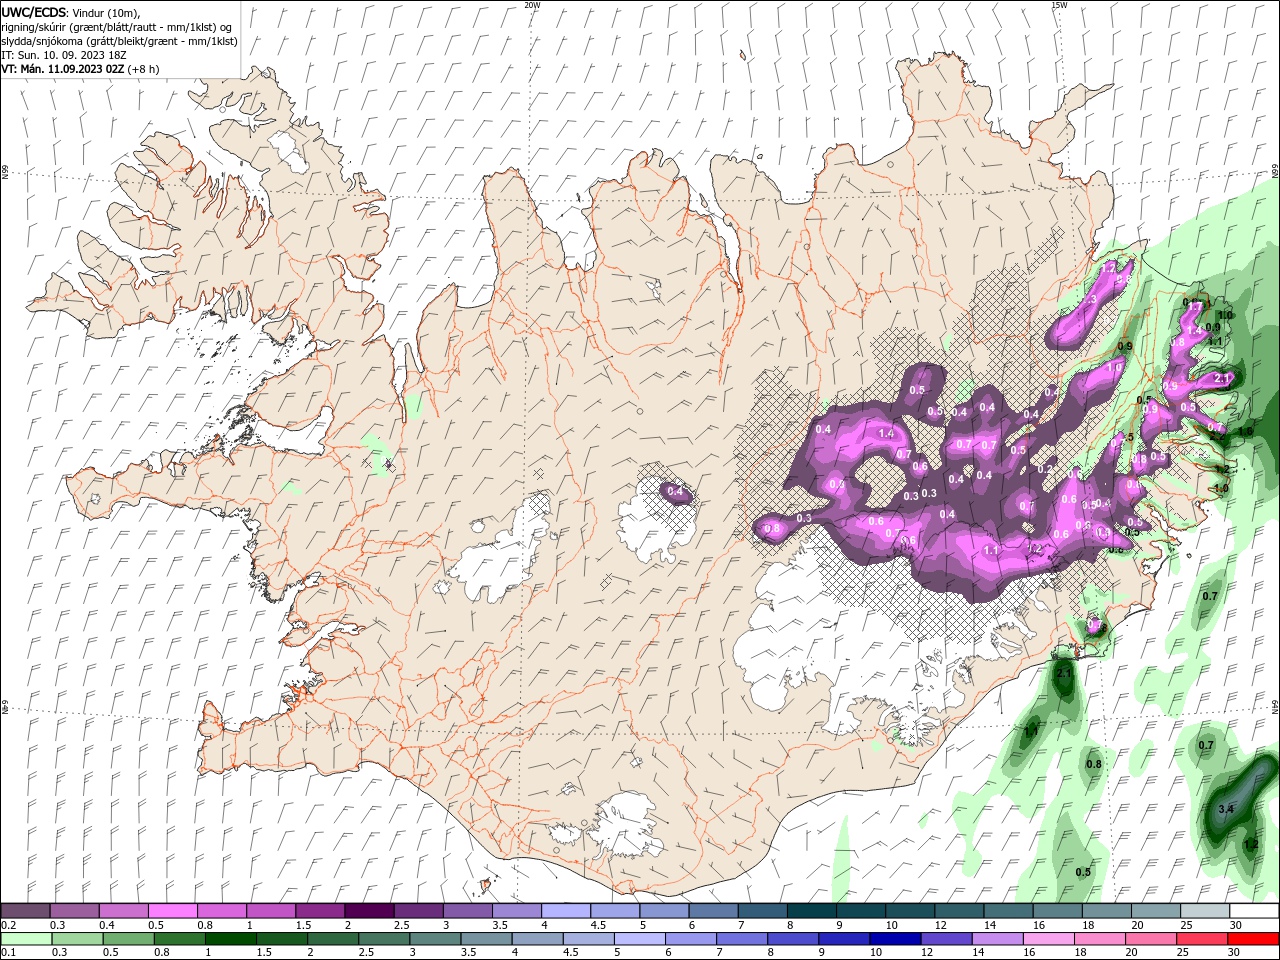The height and width of the screenshot is (960, 1280).
Task: Click the 20W longitude label
Action: tap(532, 5)
